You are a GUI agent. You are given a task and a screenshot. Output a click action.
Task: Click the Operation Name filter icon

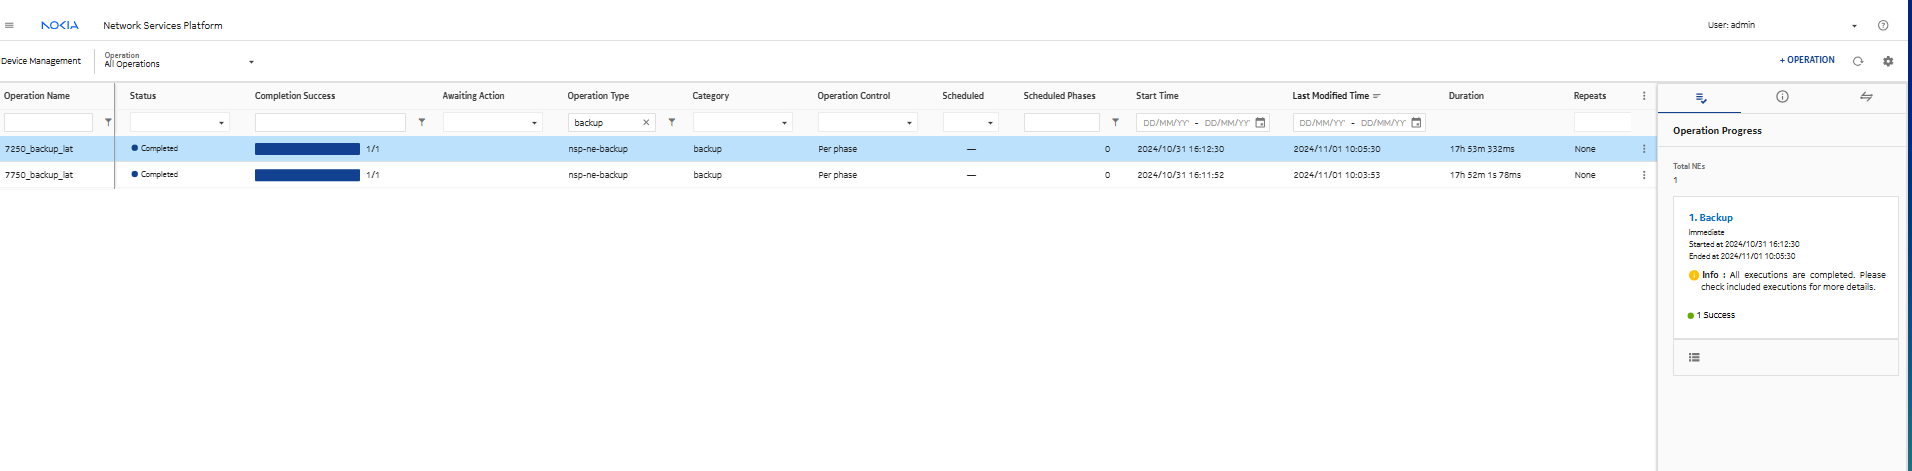click(x=108, y=122)
